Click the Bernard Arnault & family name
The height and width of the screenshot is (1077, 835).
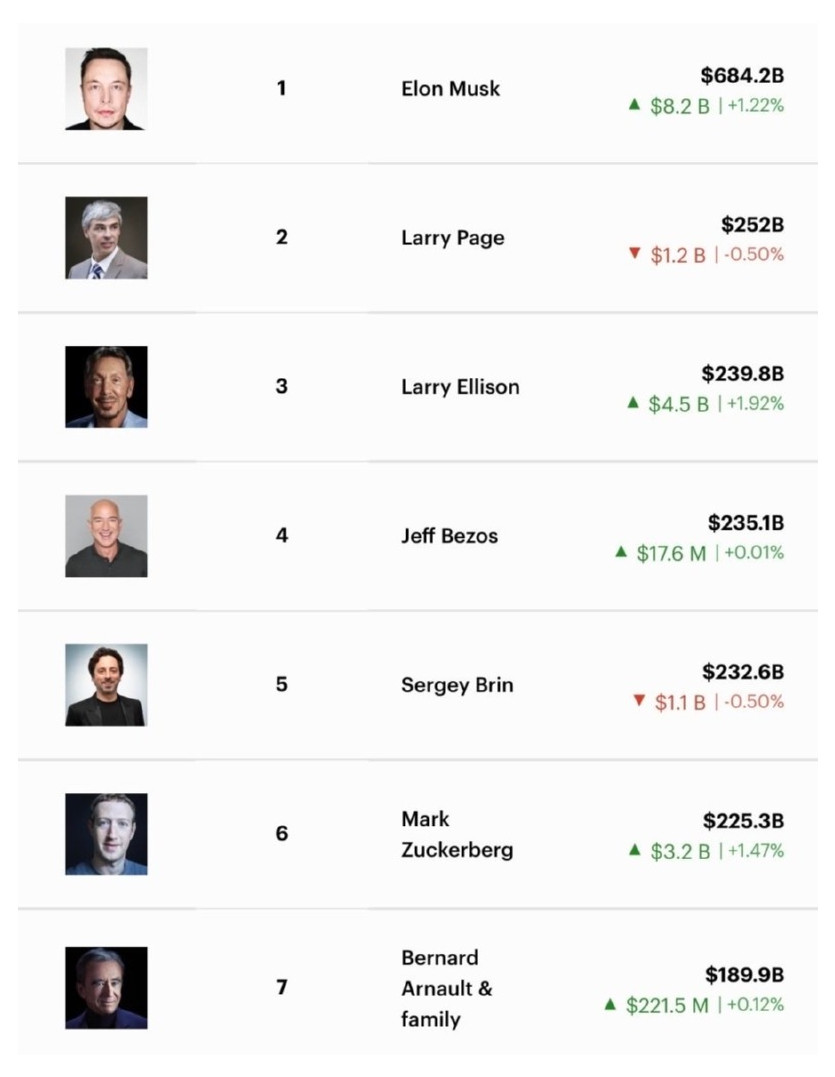446,988
